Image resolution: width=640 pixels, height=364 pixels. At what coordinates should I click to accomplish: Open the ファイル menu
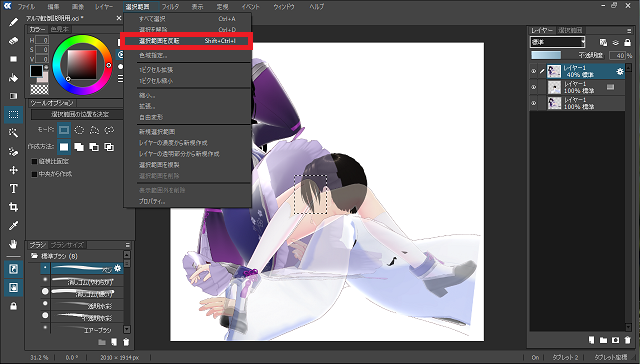pos(26,7)
